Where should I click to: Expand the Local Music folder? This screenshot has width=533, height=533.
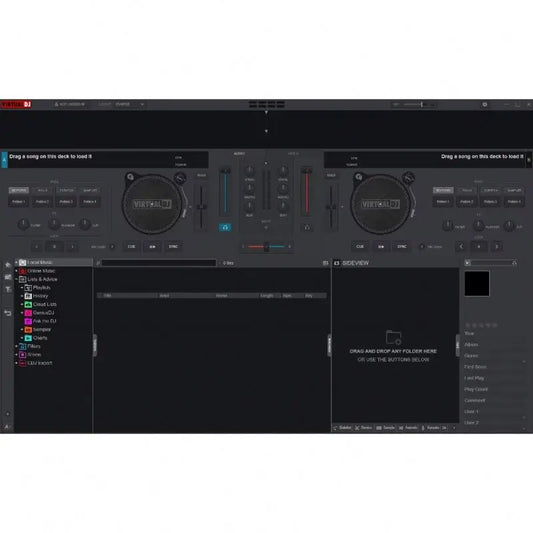pyautogui.click(x=16, y=262)
